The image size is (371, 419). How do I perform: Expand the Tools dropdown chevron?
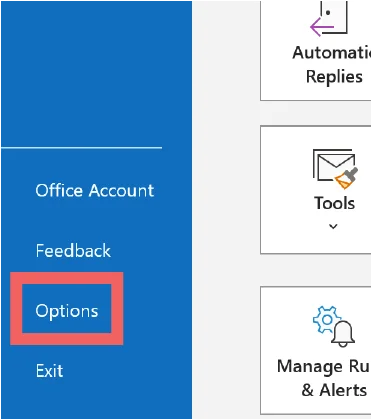333,227
